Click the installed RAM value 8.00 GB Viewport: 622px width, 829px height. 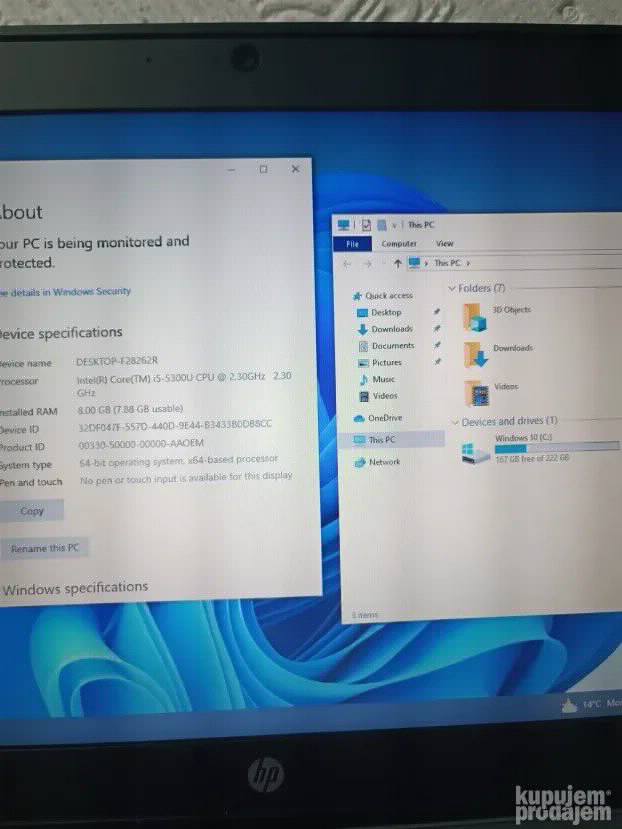tap(130, 409)
